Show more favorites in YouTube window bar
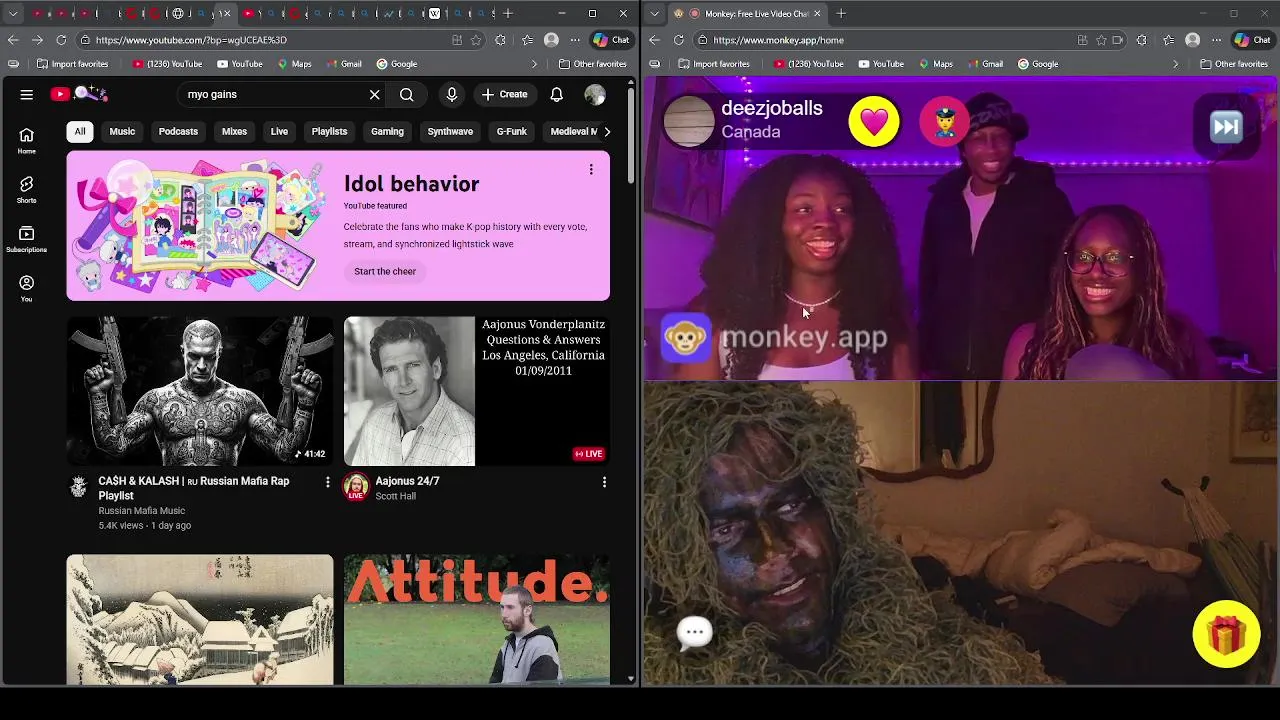This screenshot has width=1280, height=720. 534,64
